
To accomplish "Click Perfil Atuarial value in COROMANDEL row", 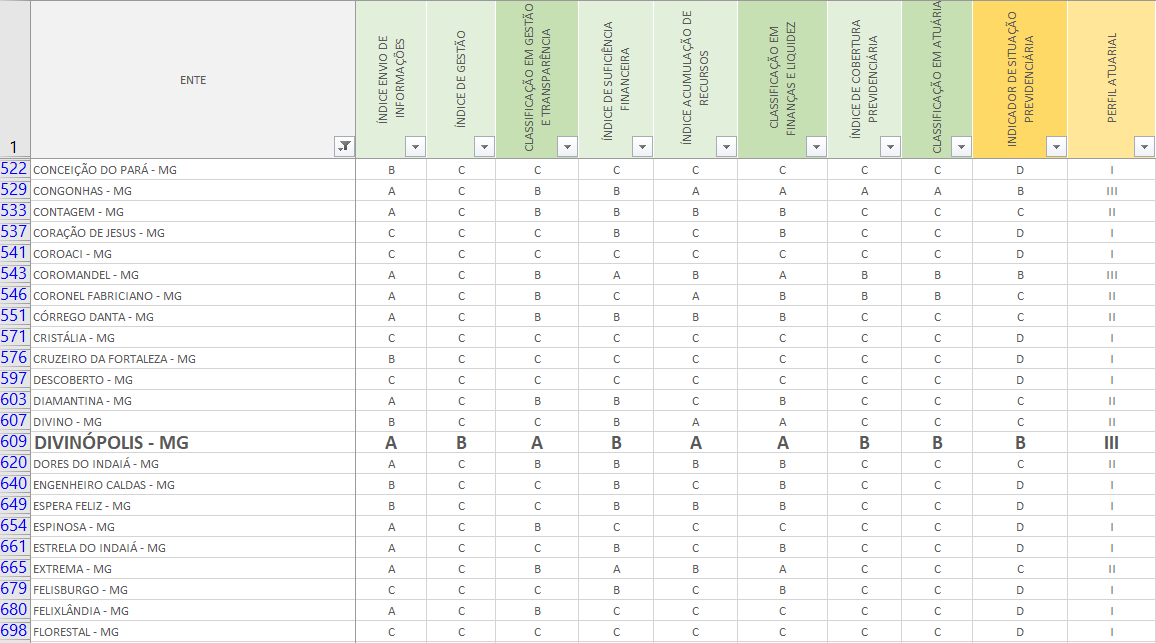I will coord(1111,274).
